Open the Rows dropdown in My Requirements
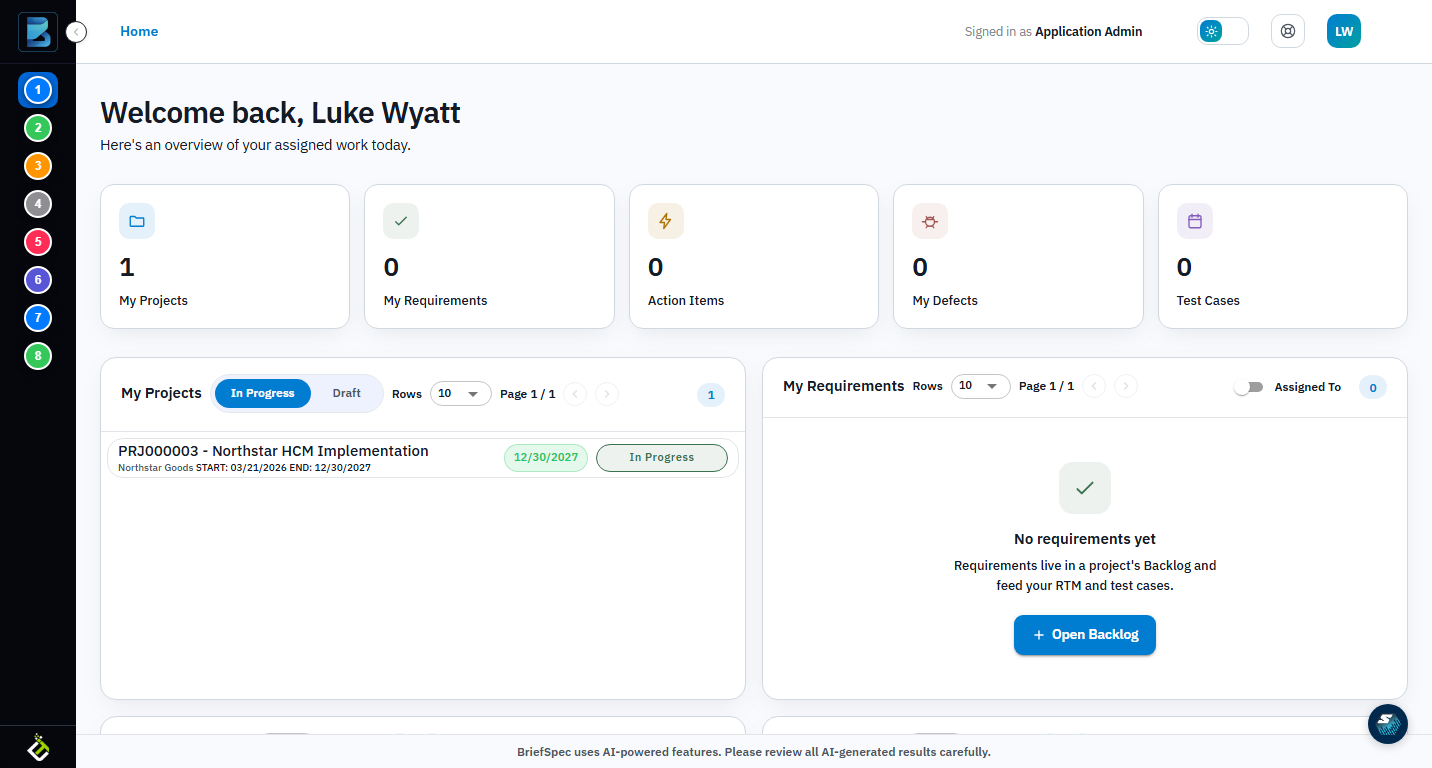Image resolution: width=1432 pixels, height=768 pixels. pyautogui.click(x=981, y=386)
